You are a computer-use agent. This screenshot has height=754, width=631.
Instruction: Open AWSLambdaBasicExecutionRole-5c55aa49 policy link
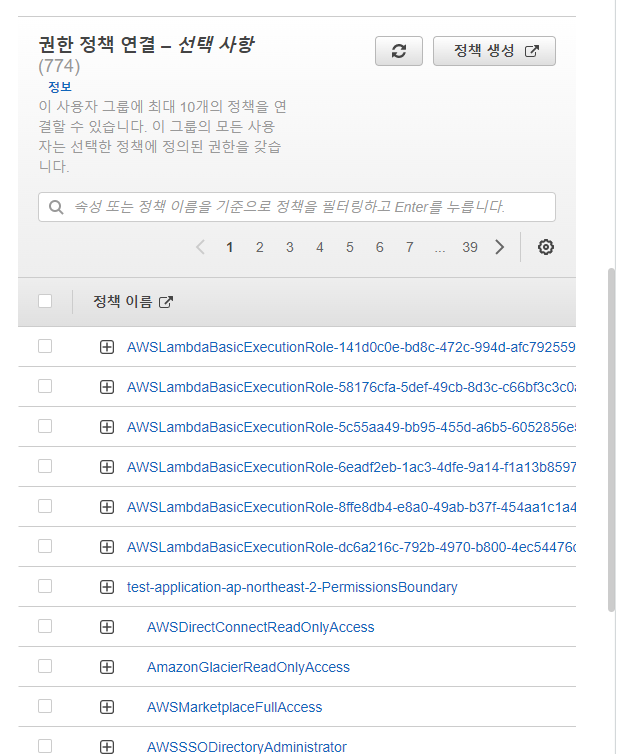click(x=351, y=427)
